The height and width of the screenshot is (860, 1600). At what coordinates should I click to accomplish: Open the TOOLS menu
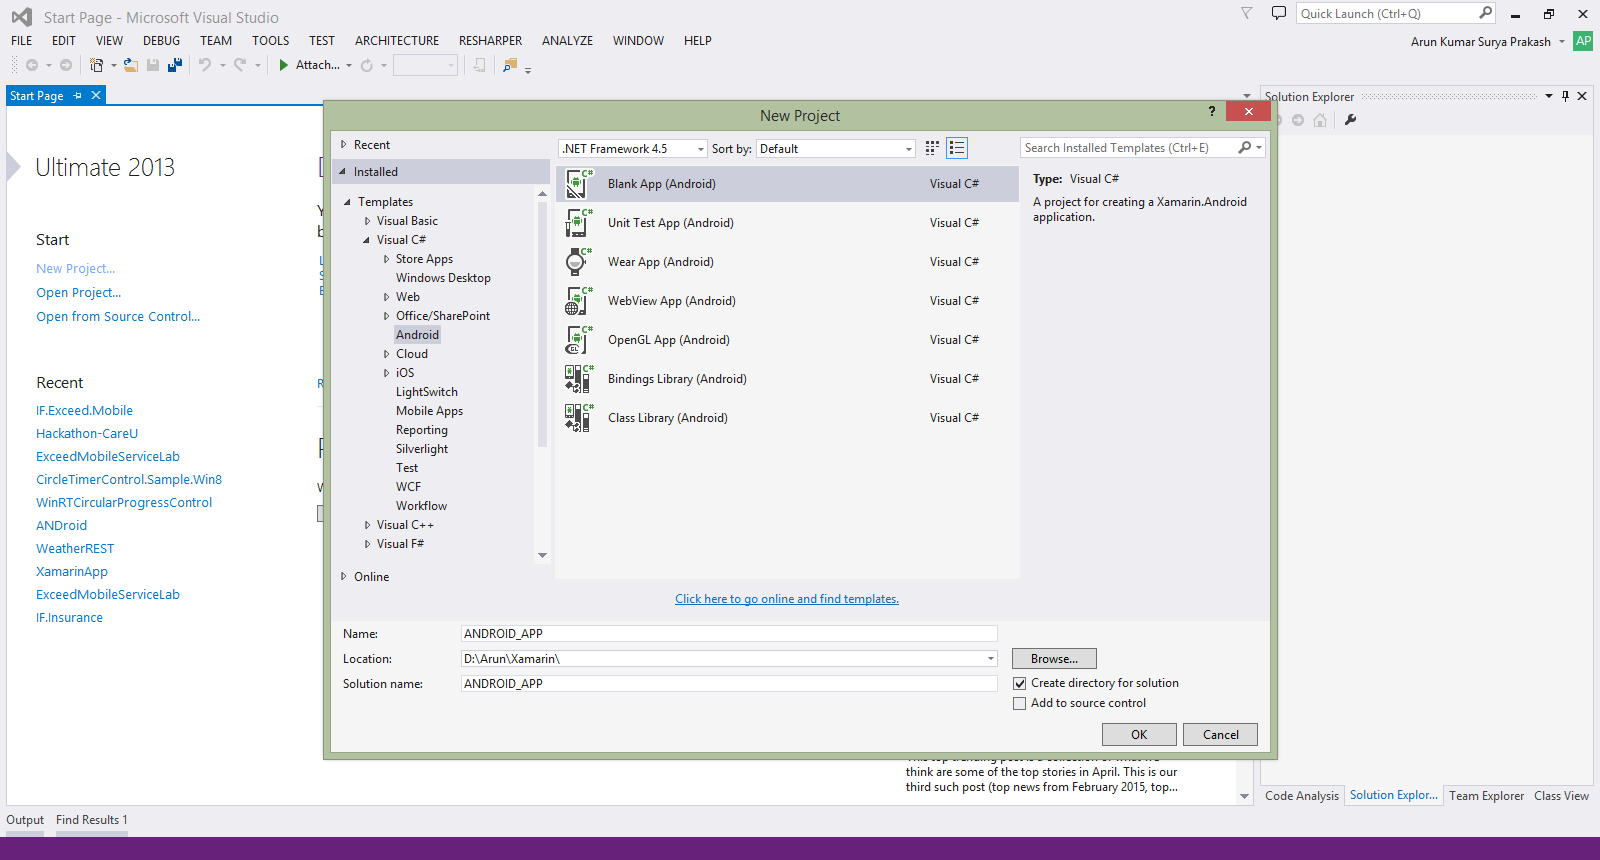click(x=270, y=41)
